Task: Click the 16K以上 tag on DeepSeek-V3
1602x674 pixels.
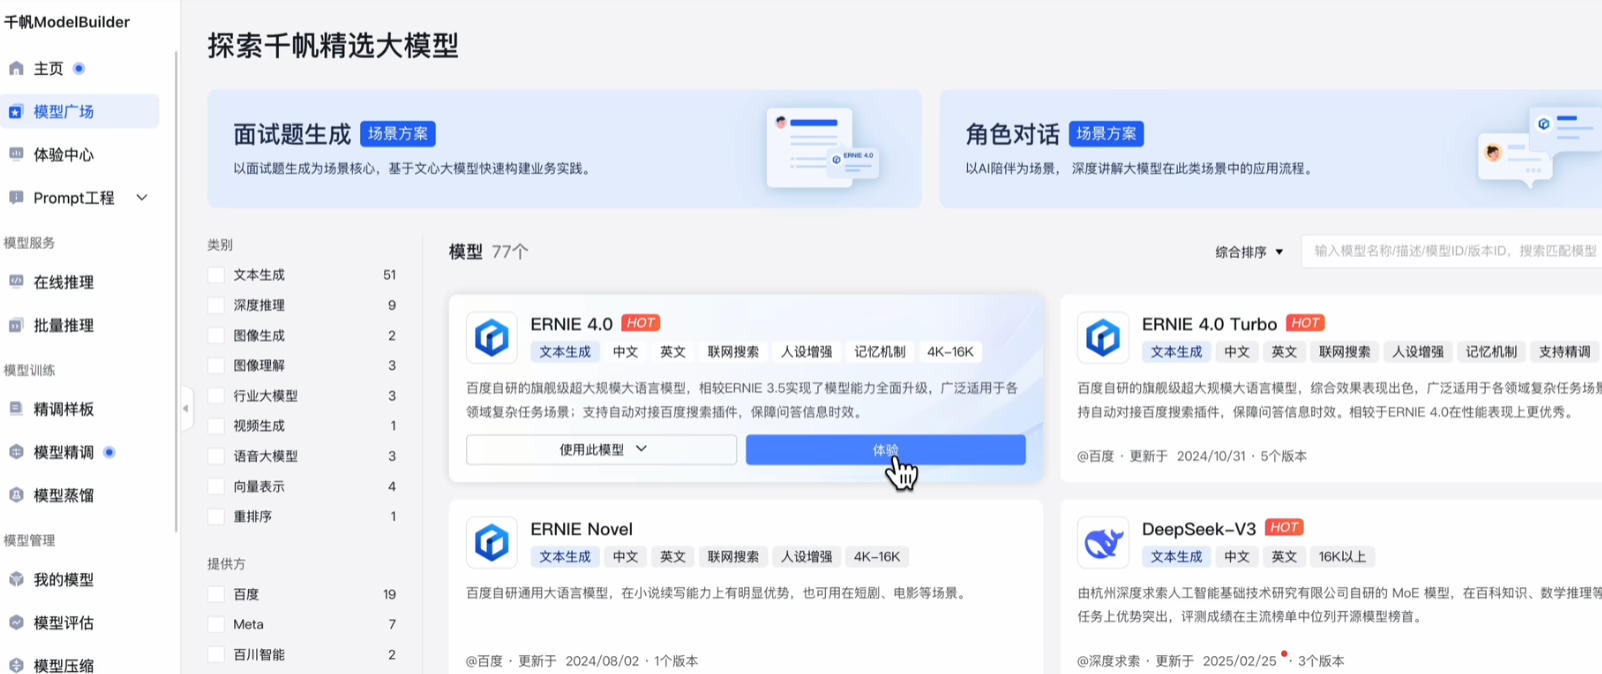Action: coord(1342,557)
